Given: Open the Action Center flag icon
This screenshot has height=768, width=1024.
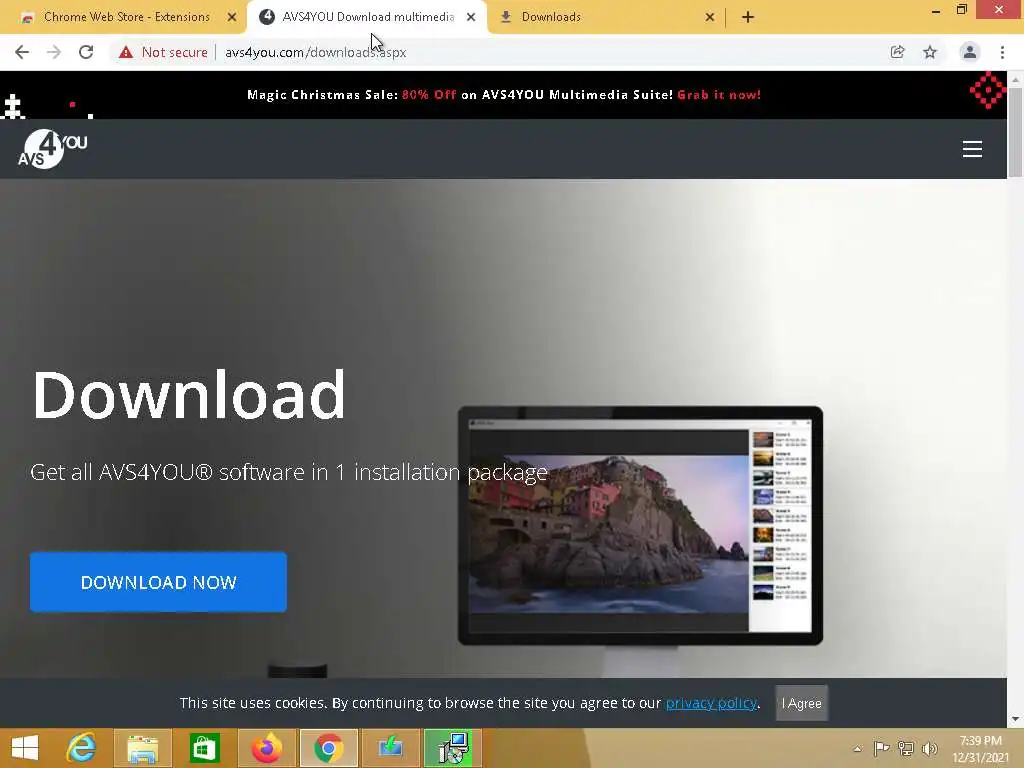Looking at the screenshot, I should [881, 748].
